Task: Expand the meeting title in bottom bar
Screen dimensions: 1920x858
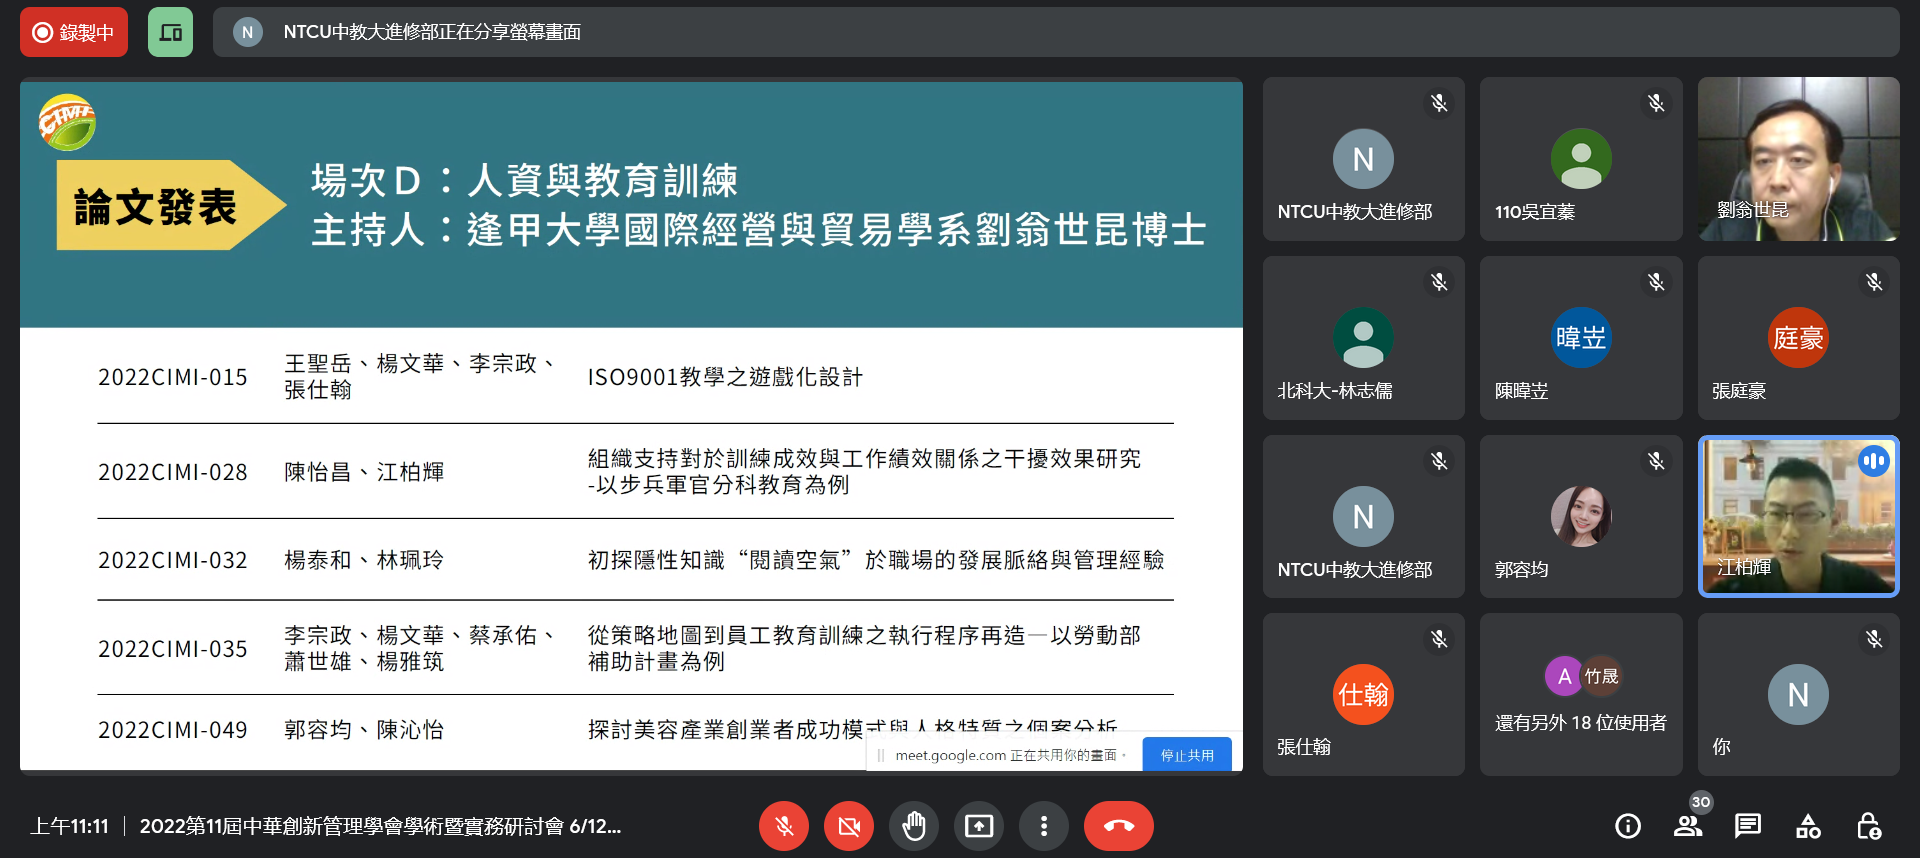Action: point(380,826)
